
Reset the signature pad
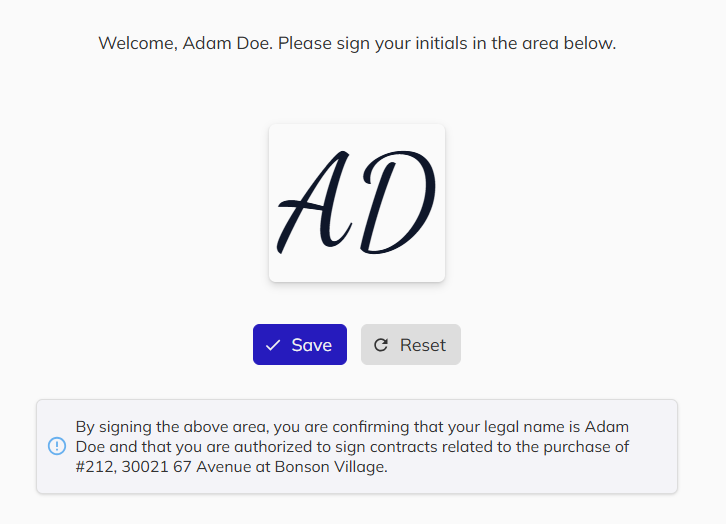pyautogui.click(x=411, y=345)
